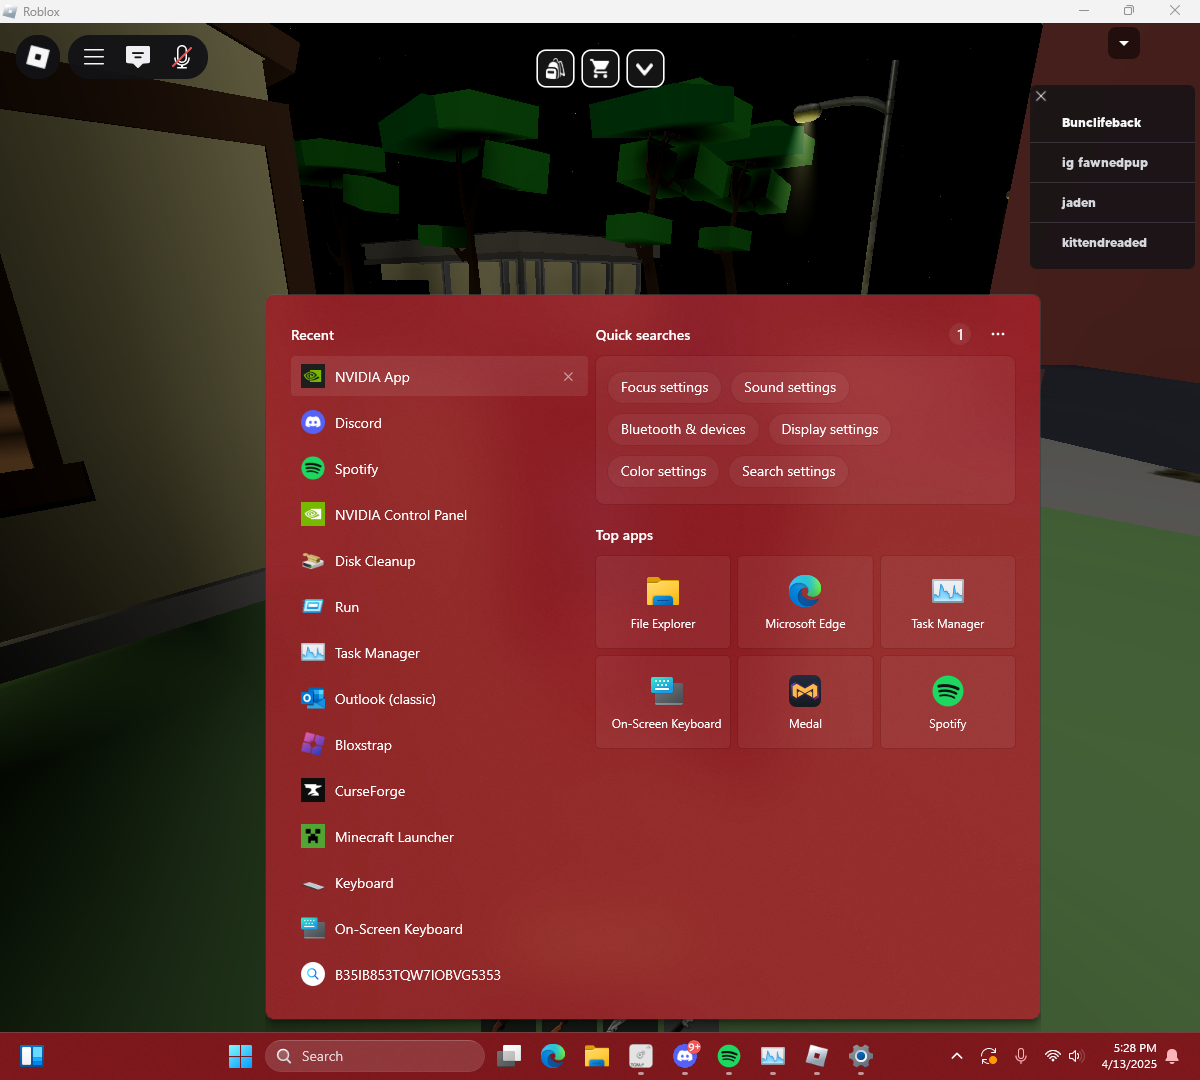
Task: Open the Windows Start button
Action: (241, 1056)
